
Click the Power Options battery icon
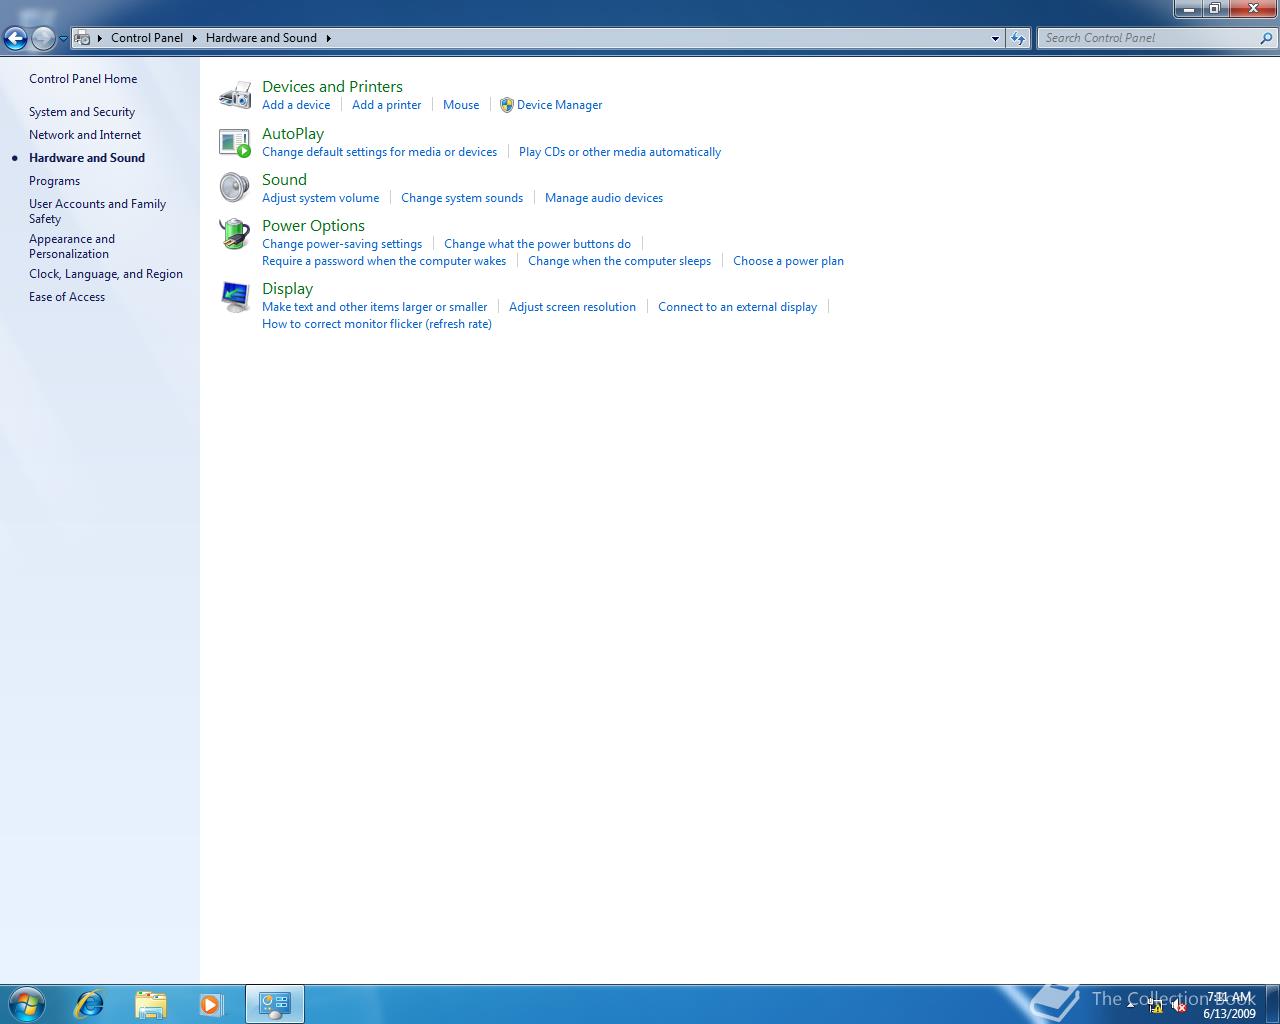coord(235,234)
